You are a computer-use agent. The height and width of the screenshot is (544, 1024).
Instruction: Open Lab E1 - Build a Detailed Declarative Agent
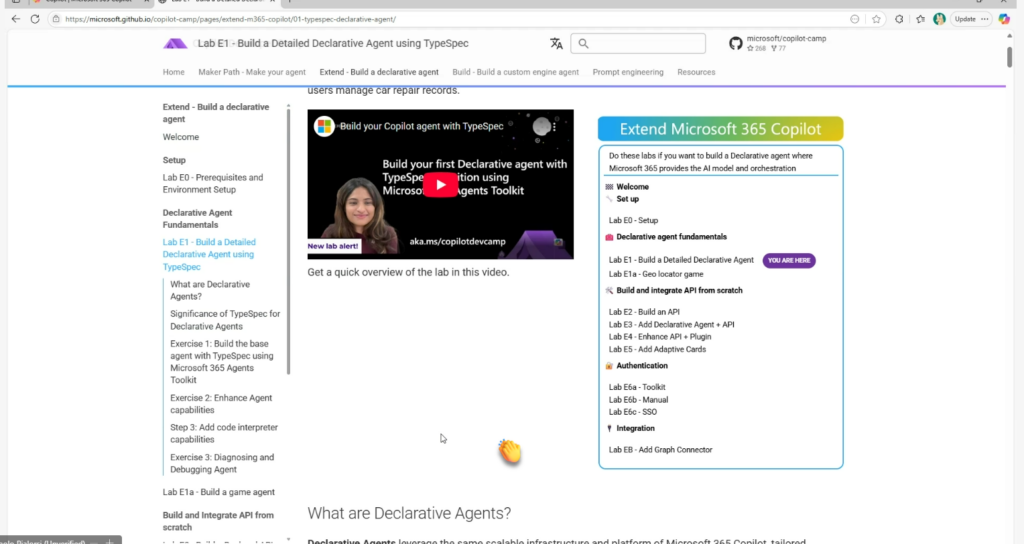coord(681,260)
